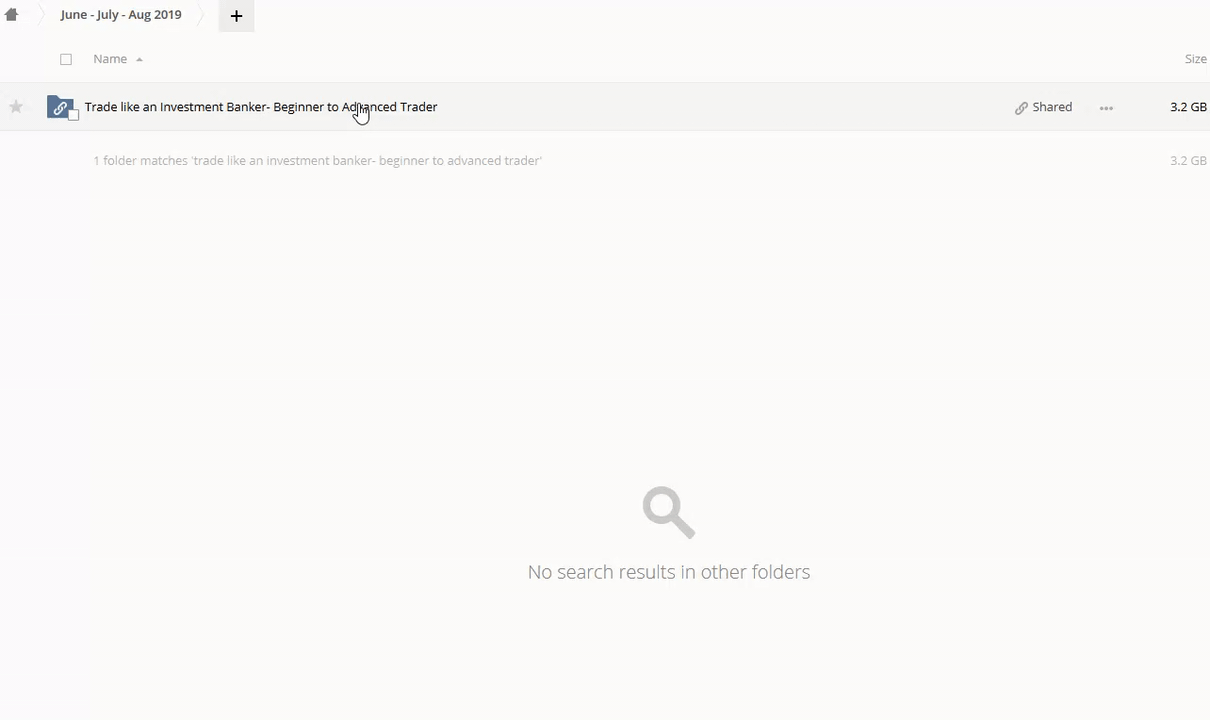This screenshot has height=720, width=1210.
Task: Sort files by Name column
Action: [x=110, y=59]
